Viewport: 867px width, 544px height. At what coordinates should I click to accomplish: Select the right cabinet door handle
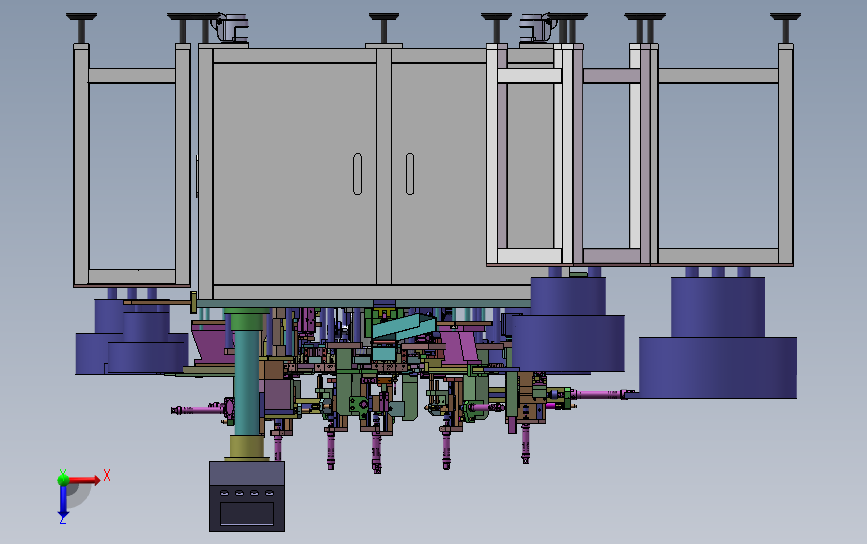point(410,174)
